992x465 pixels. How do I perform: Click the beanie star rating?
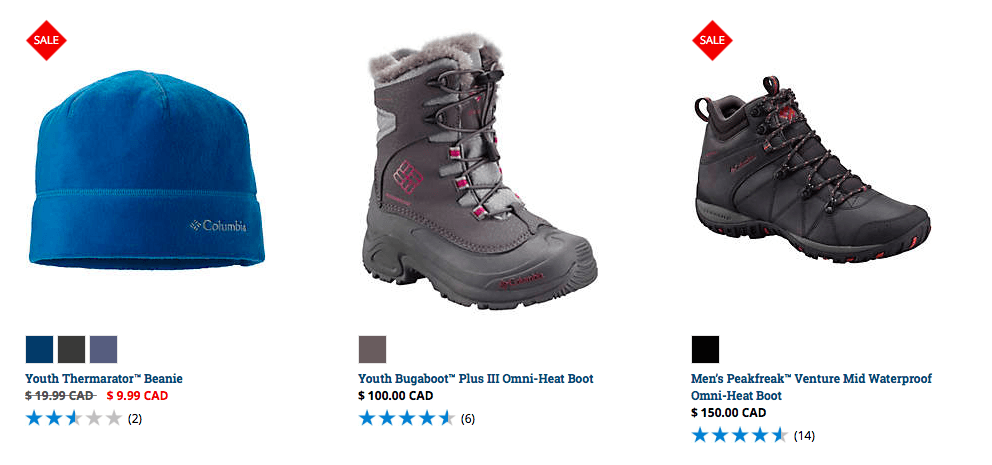click(x=74, y=418)
